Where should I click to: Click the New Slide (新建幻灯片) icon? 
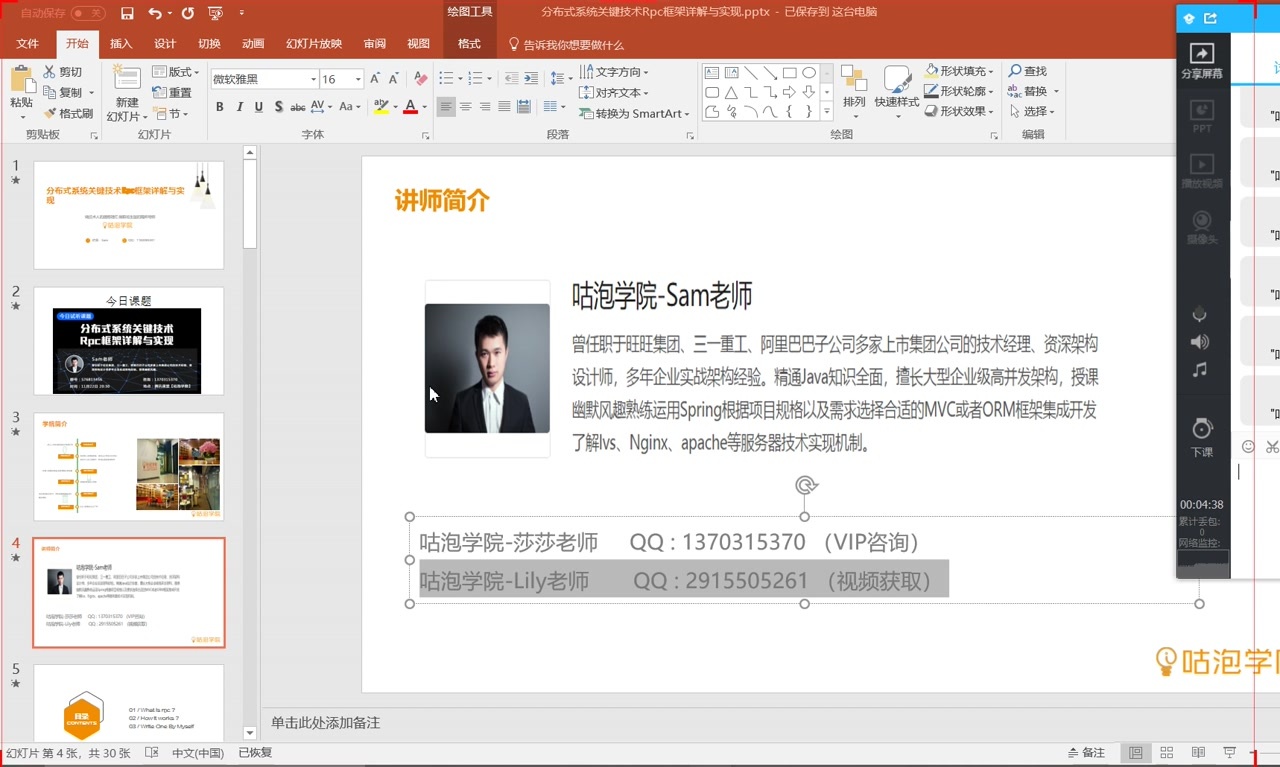click(127, 79)
